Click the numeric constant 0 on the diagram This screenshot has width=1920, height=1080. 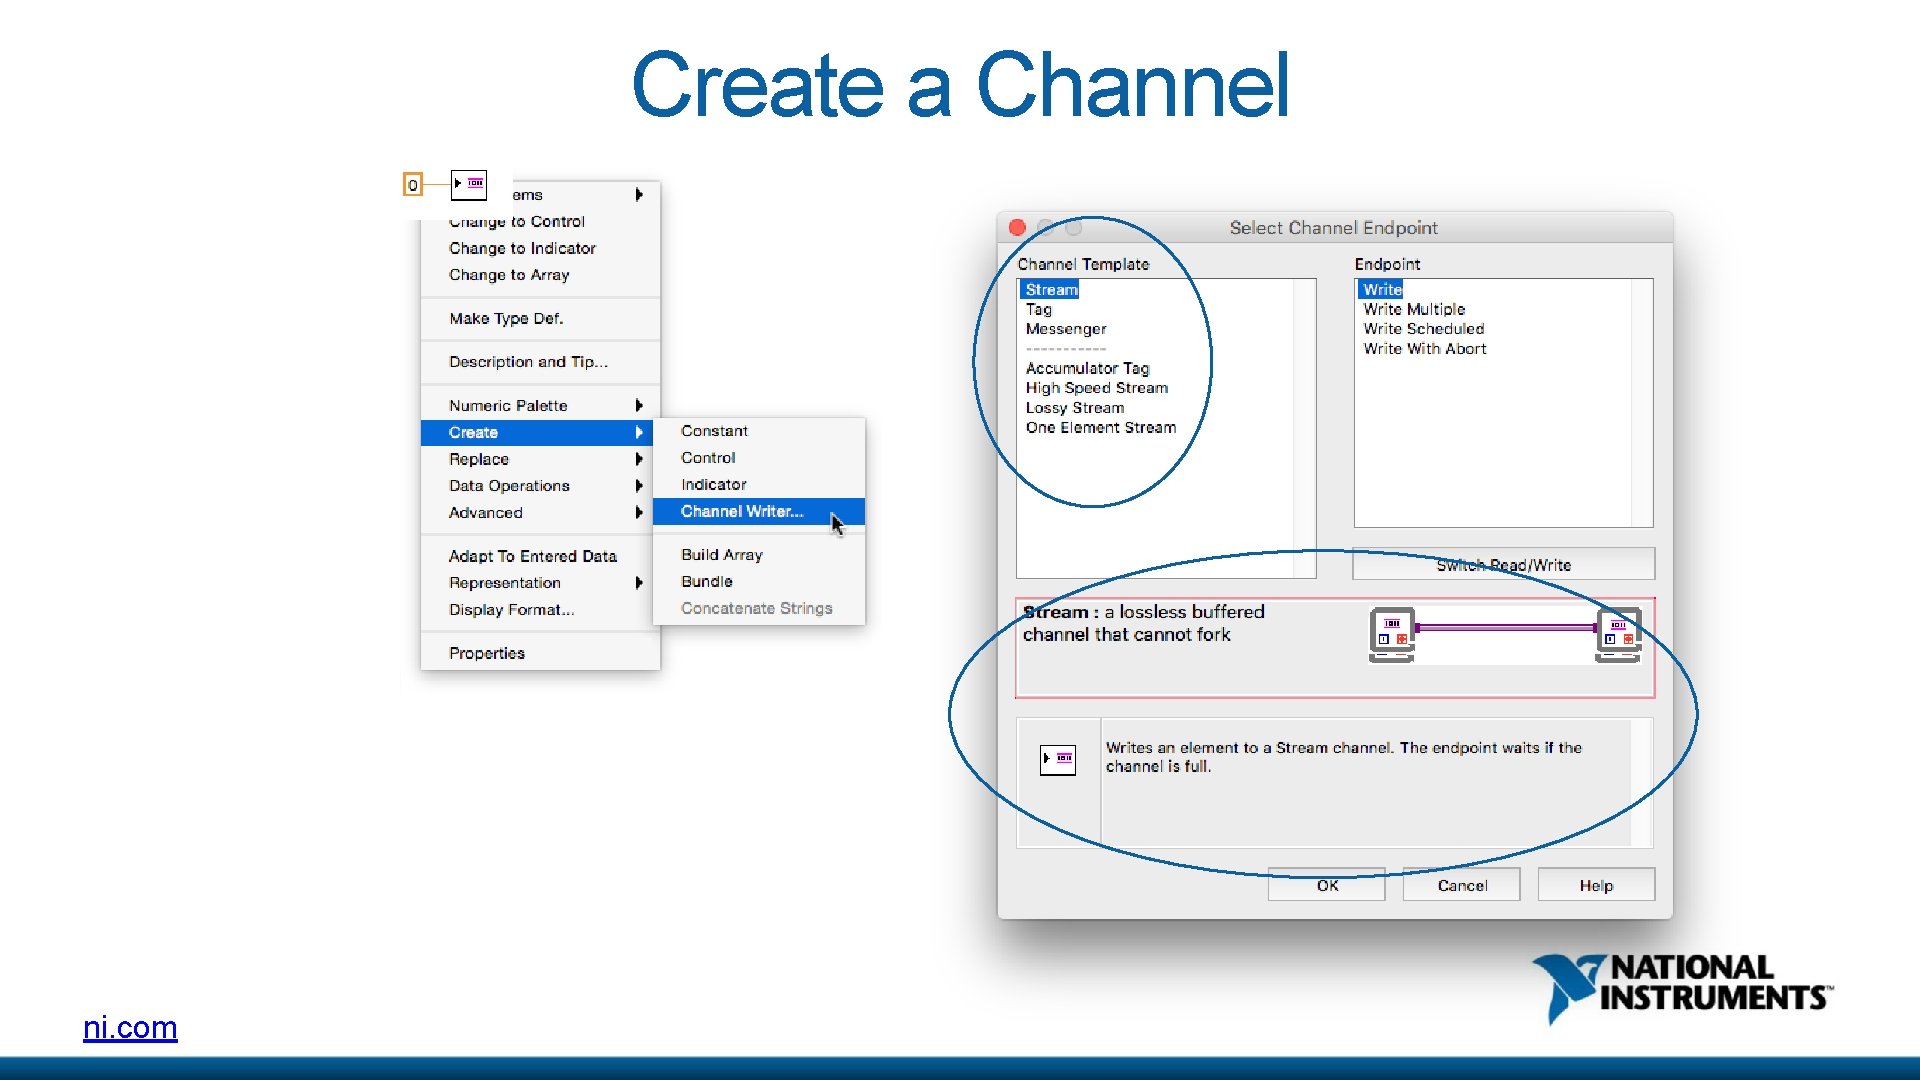[411, 183]
